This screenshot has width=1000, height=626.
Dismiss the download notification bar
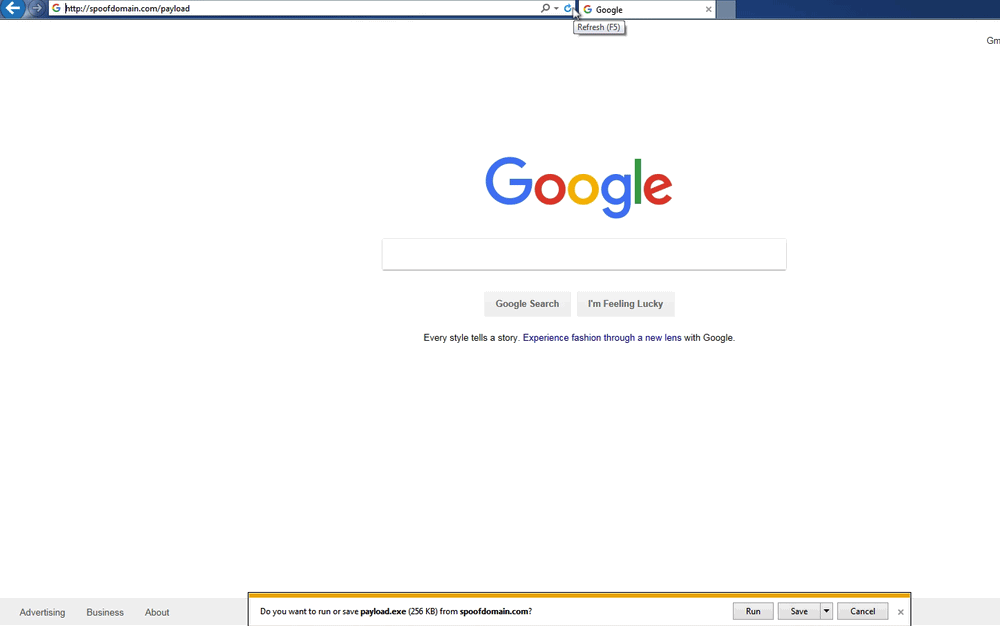click(x=901, y=612)
